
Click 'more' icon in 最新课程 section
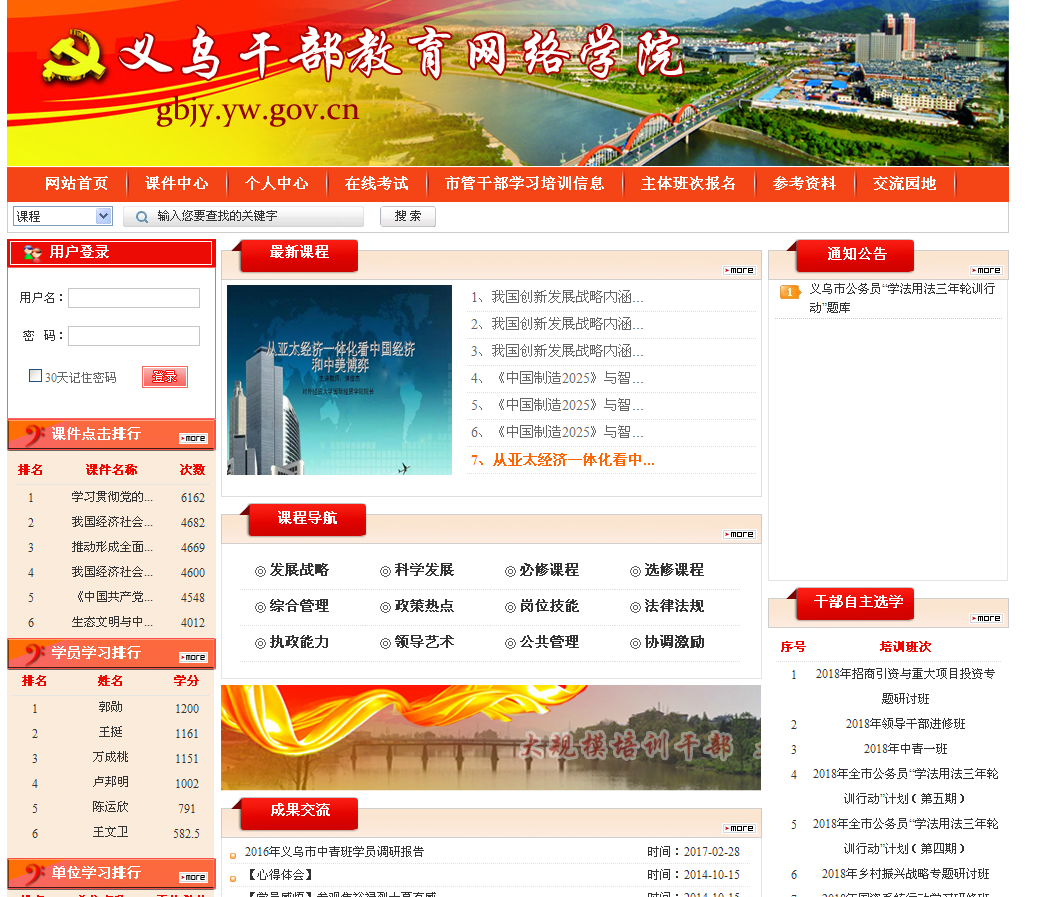point(739,270)
